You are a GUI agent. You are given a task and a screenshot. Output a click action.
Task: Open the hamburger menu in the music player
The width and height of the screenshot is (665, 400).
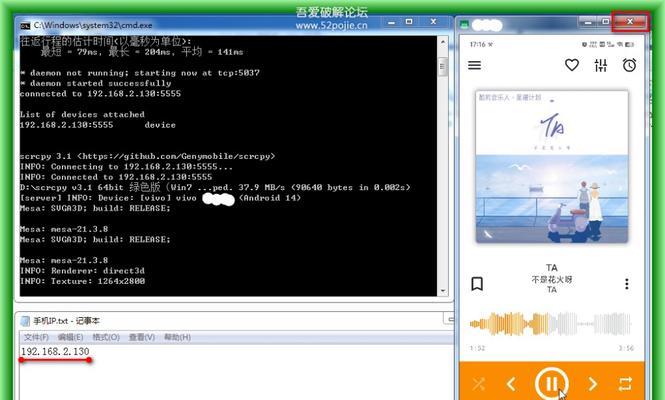[475, 65]
